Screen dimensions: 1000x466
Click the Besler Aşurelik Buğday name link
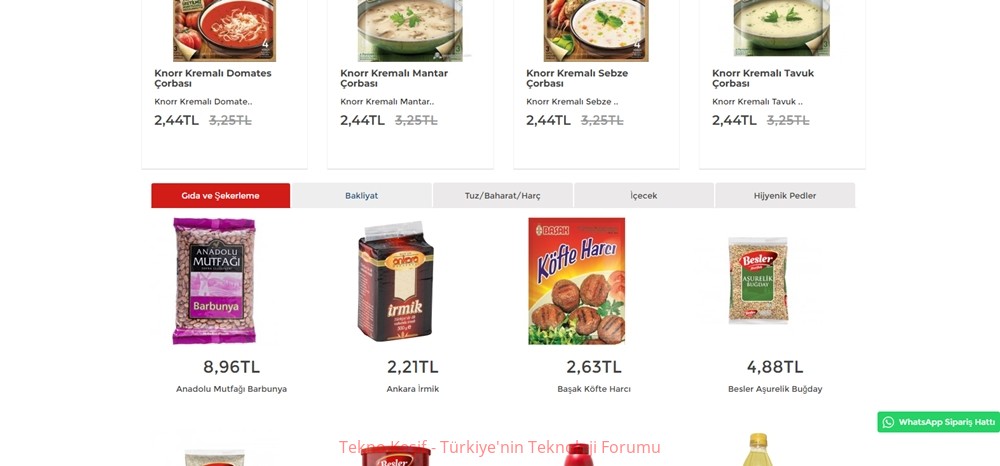click(775, 389)
